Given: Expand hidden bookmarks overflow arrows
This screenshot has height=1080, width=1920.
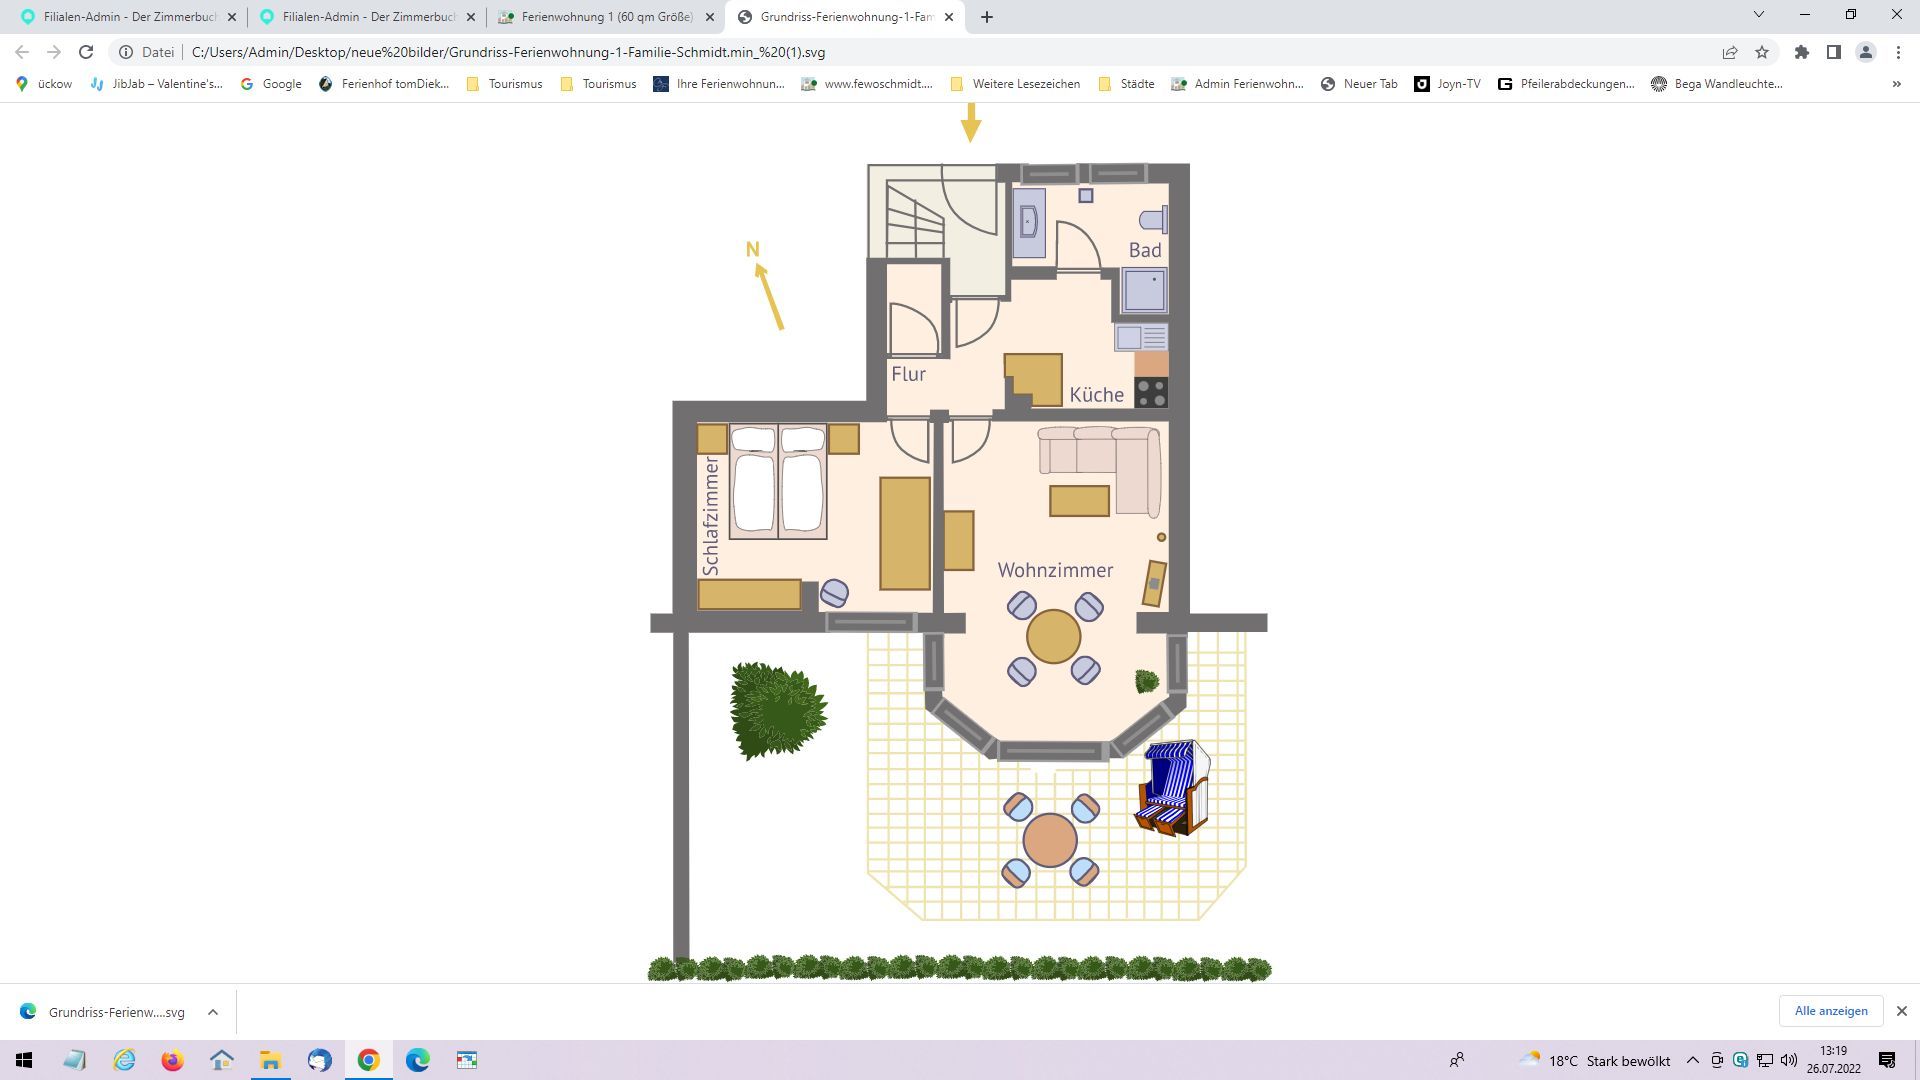Looking at the screenshot, I should tap(1896, 84).
